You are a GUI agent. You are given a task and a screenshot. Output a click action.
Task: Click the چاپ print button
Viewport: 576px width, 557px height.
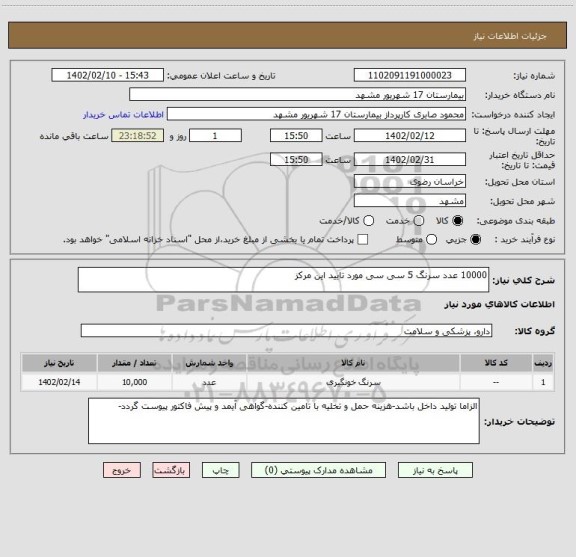pyautogui.click(x=221, y=470)
